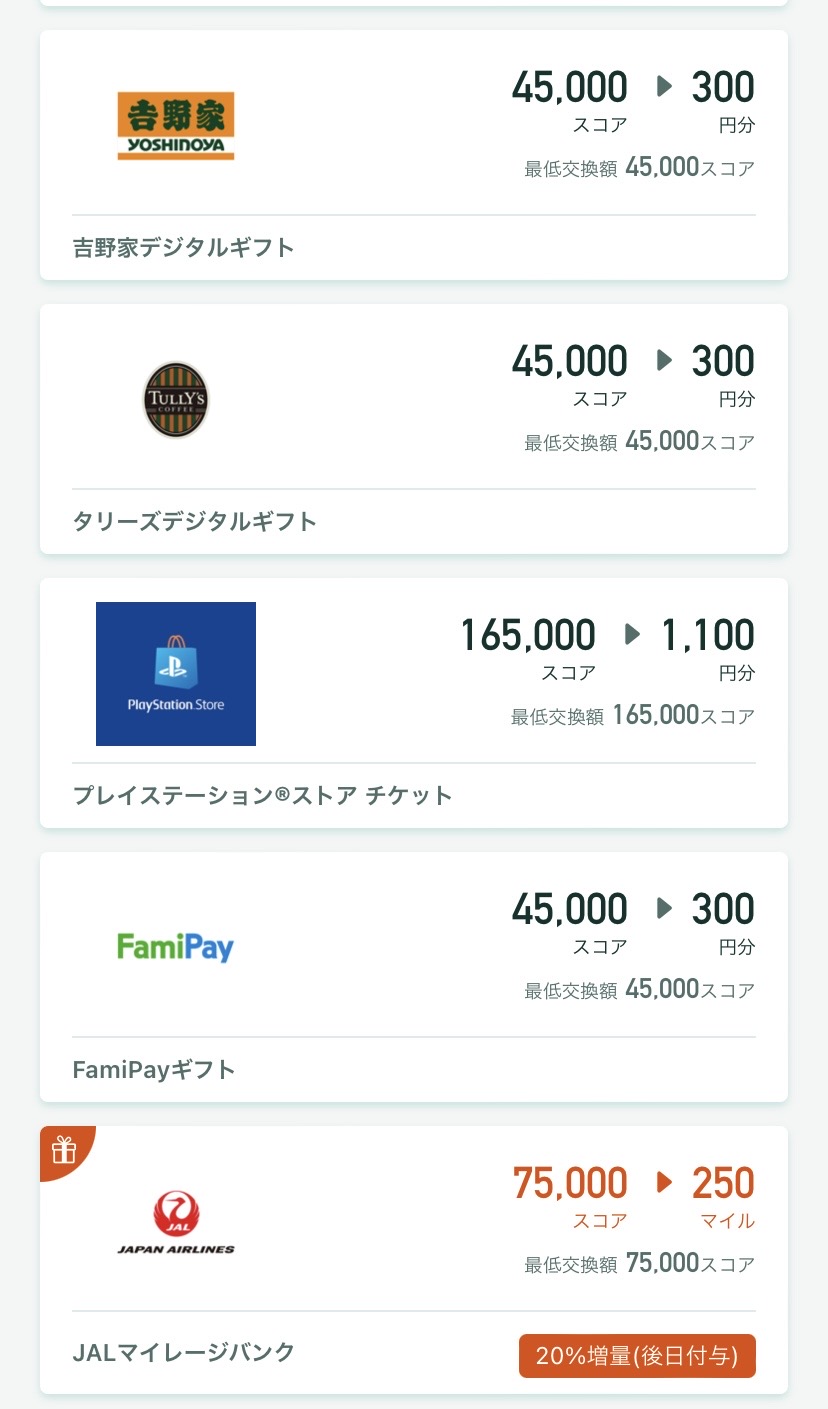Image resolution: width=828 pixels, height=1409 pixels.
Task: Tap PlayStation 165,000 to 1,100 arrow
Action: pyautogui.click(x=633, y=635)
